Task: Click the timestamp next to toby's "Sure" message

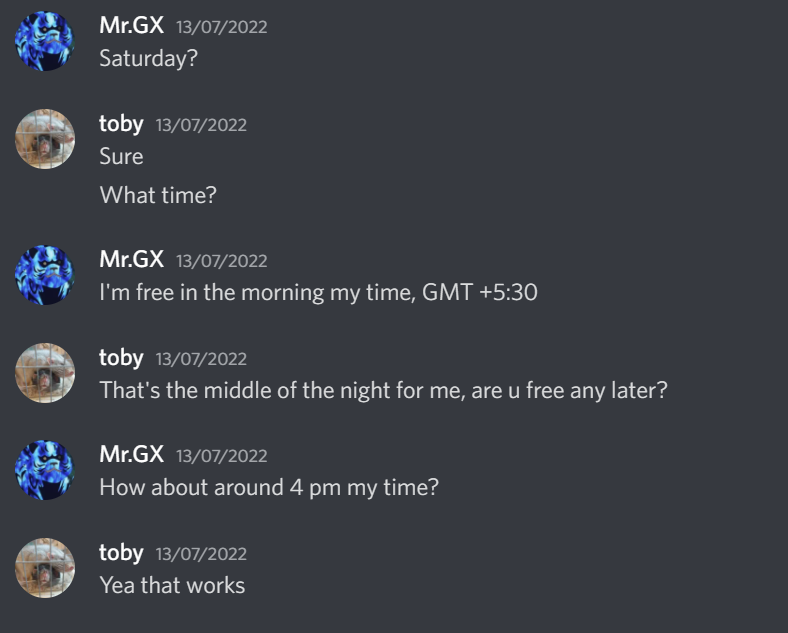Action: coord(201,125)
